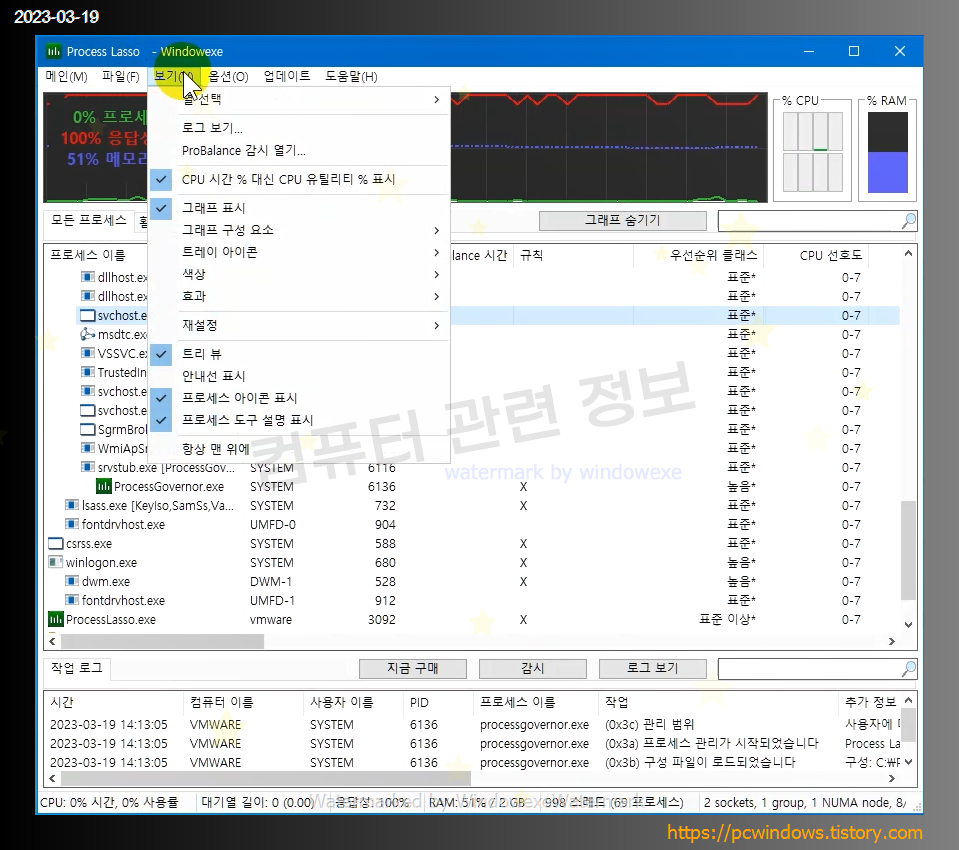Click the WmiApSrv process icon
The image size is (959, 850).
[x=87, y=448]
